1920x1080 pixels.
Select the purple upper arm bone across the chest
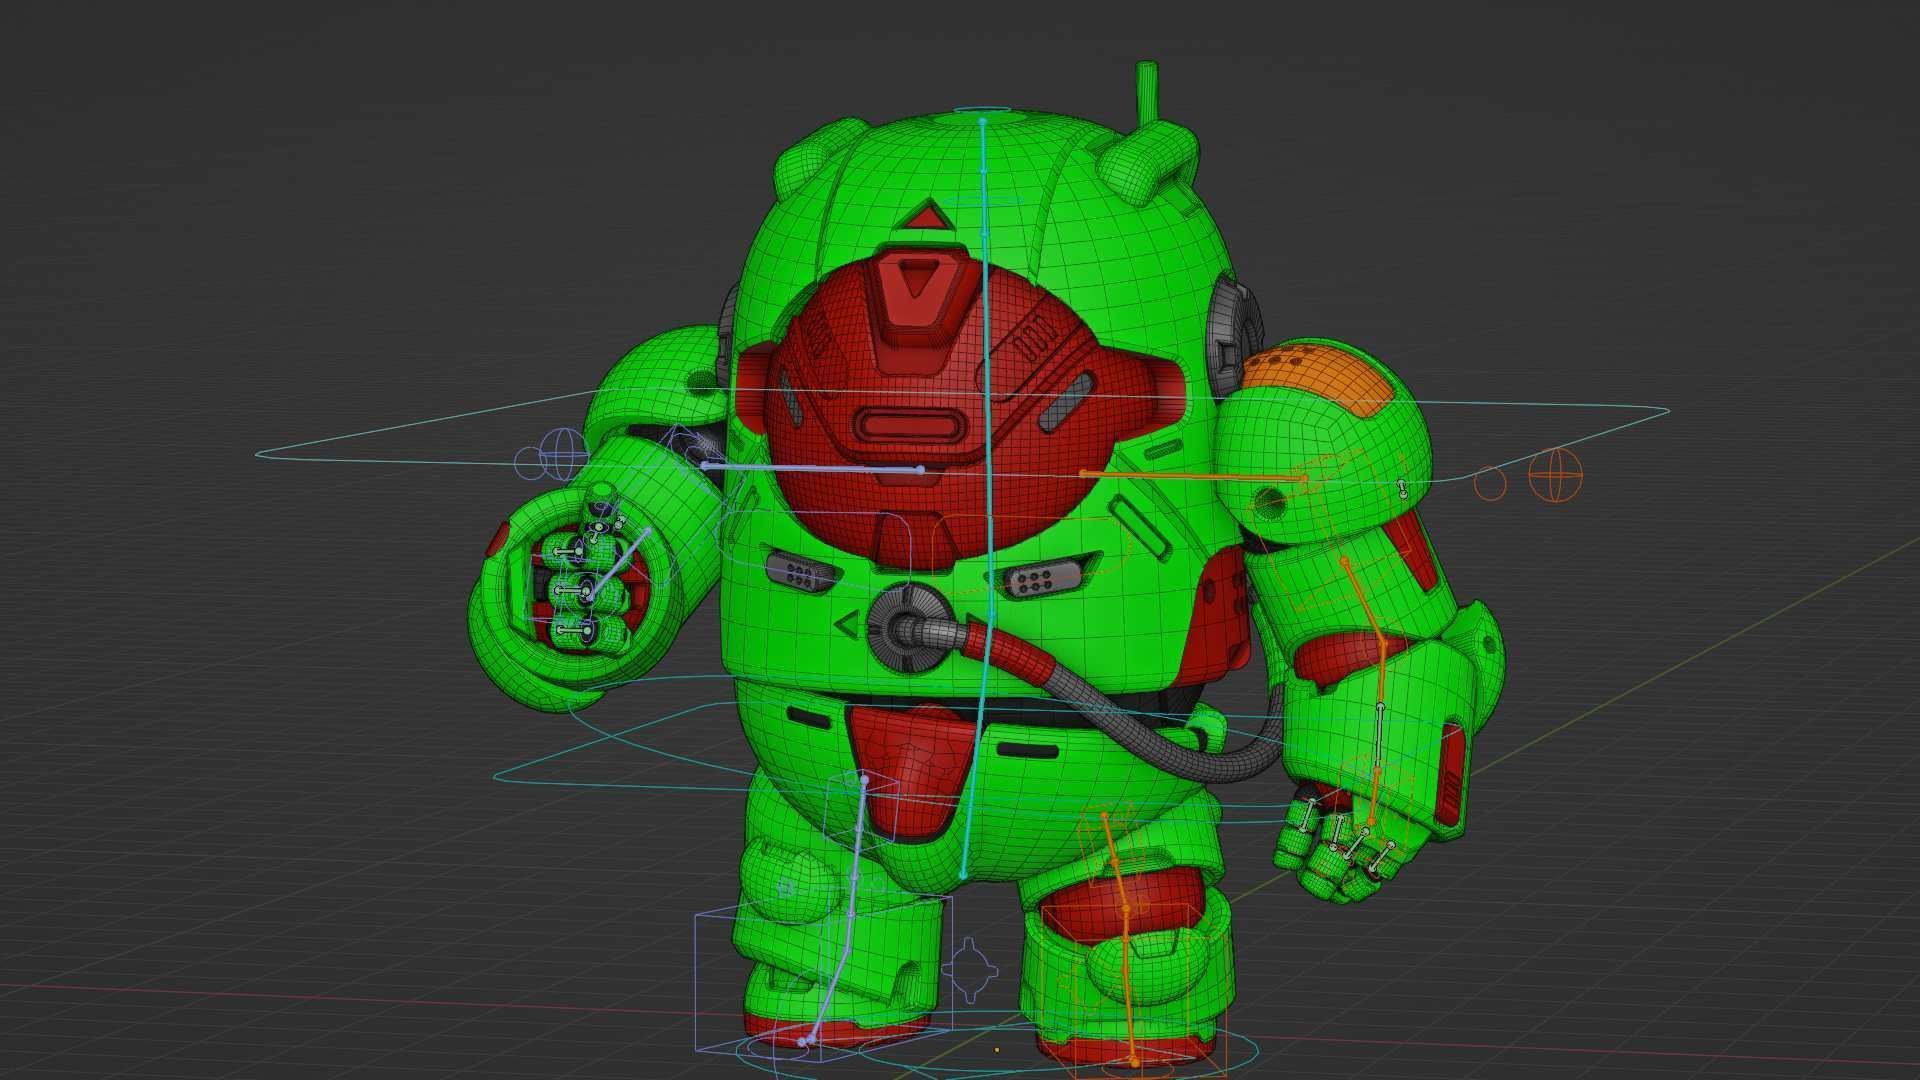[x=812, y=467]
